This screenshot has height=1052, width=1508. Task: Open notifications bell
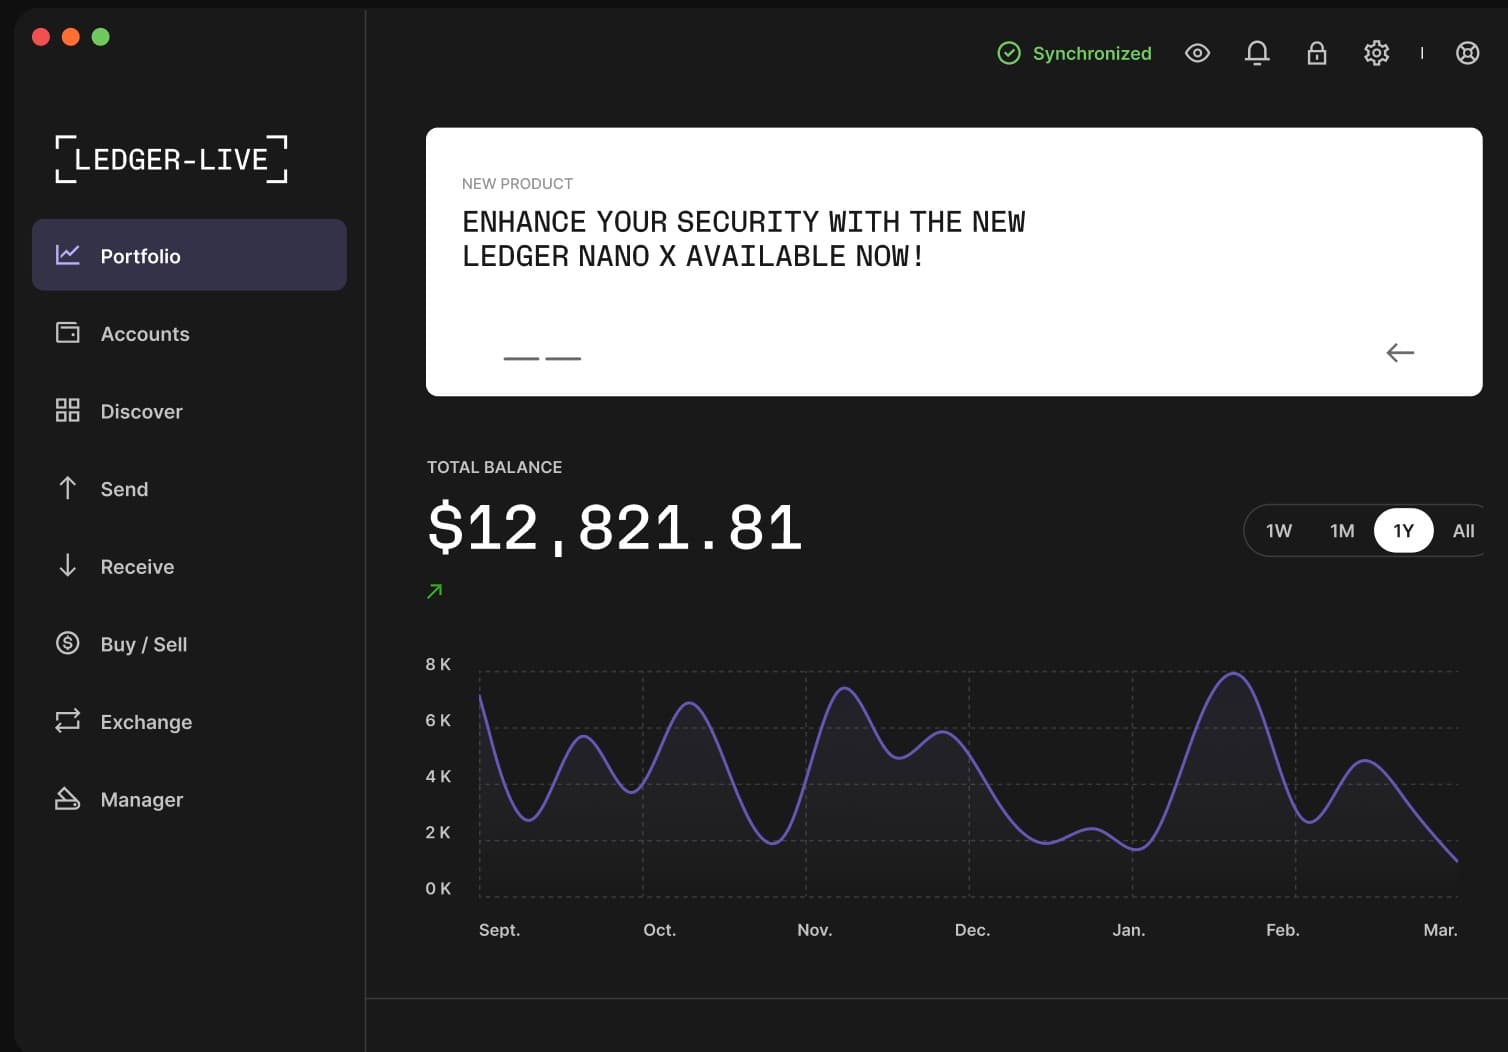point(1257,53)
